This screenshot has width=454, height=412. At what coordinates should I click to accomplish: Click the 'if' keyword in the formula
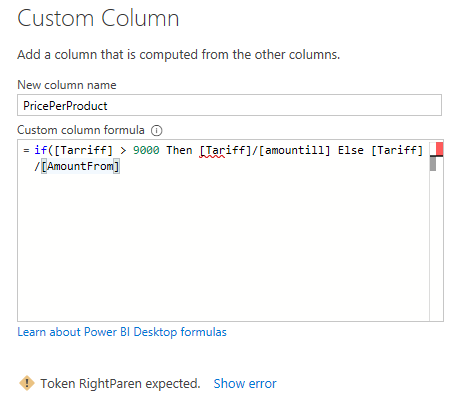tap(41, 150)
